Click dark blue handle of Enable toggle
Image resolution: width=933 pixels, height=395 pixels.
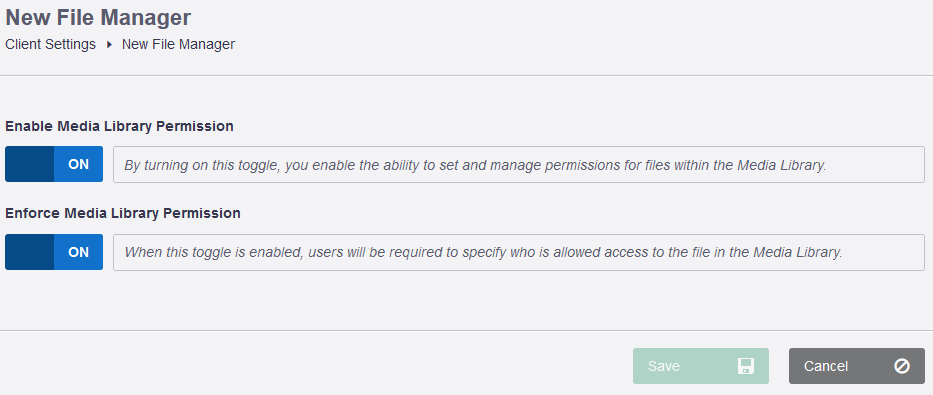click(30, 164)
